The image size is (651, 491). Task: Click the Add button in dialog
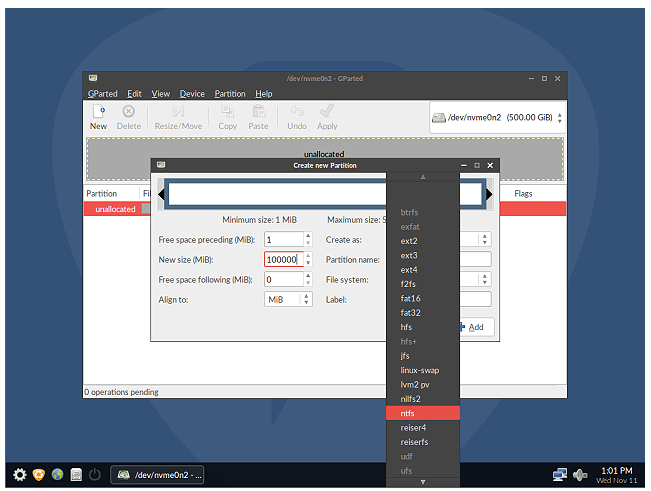tap(477, 327)
